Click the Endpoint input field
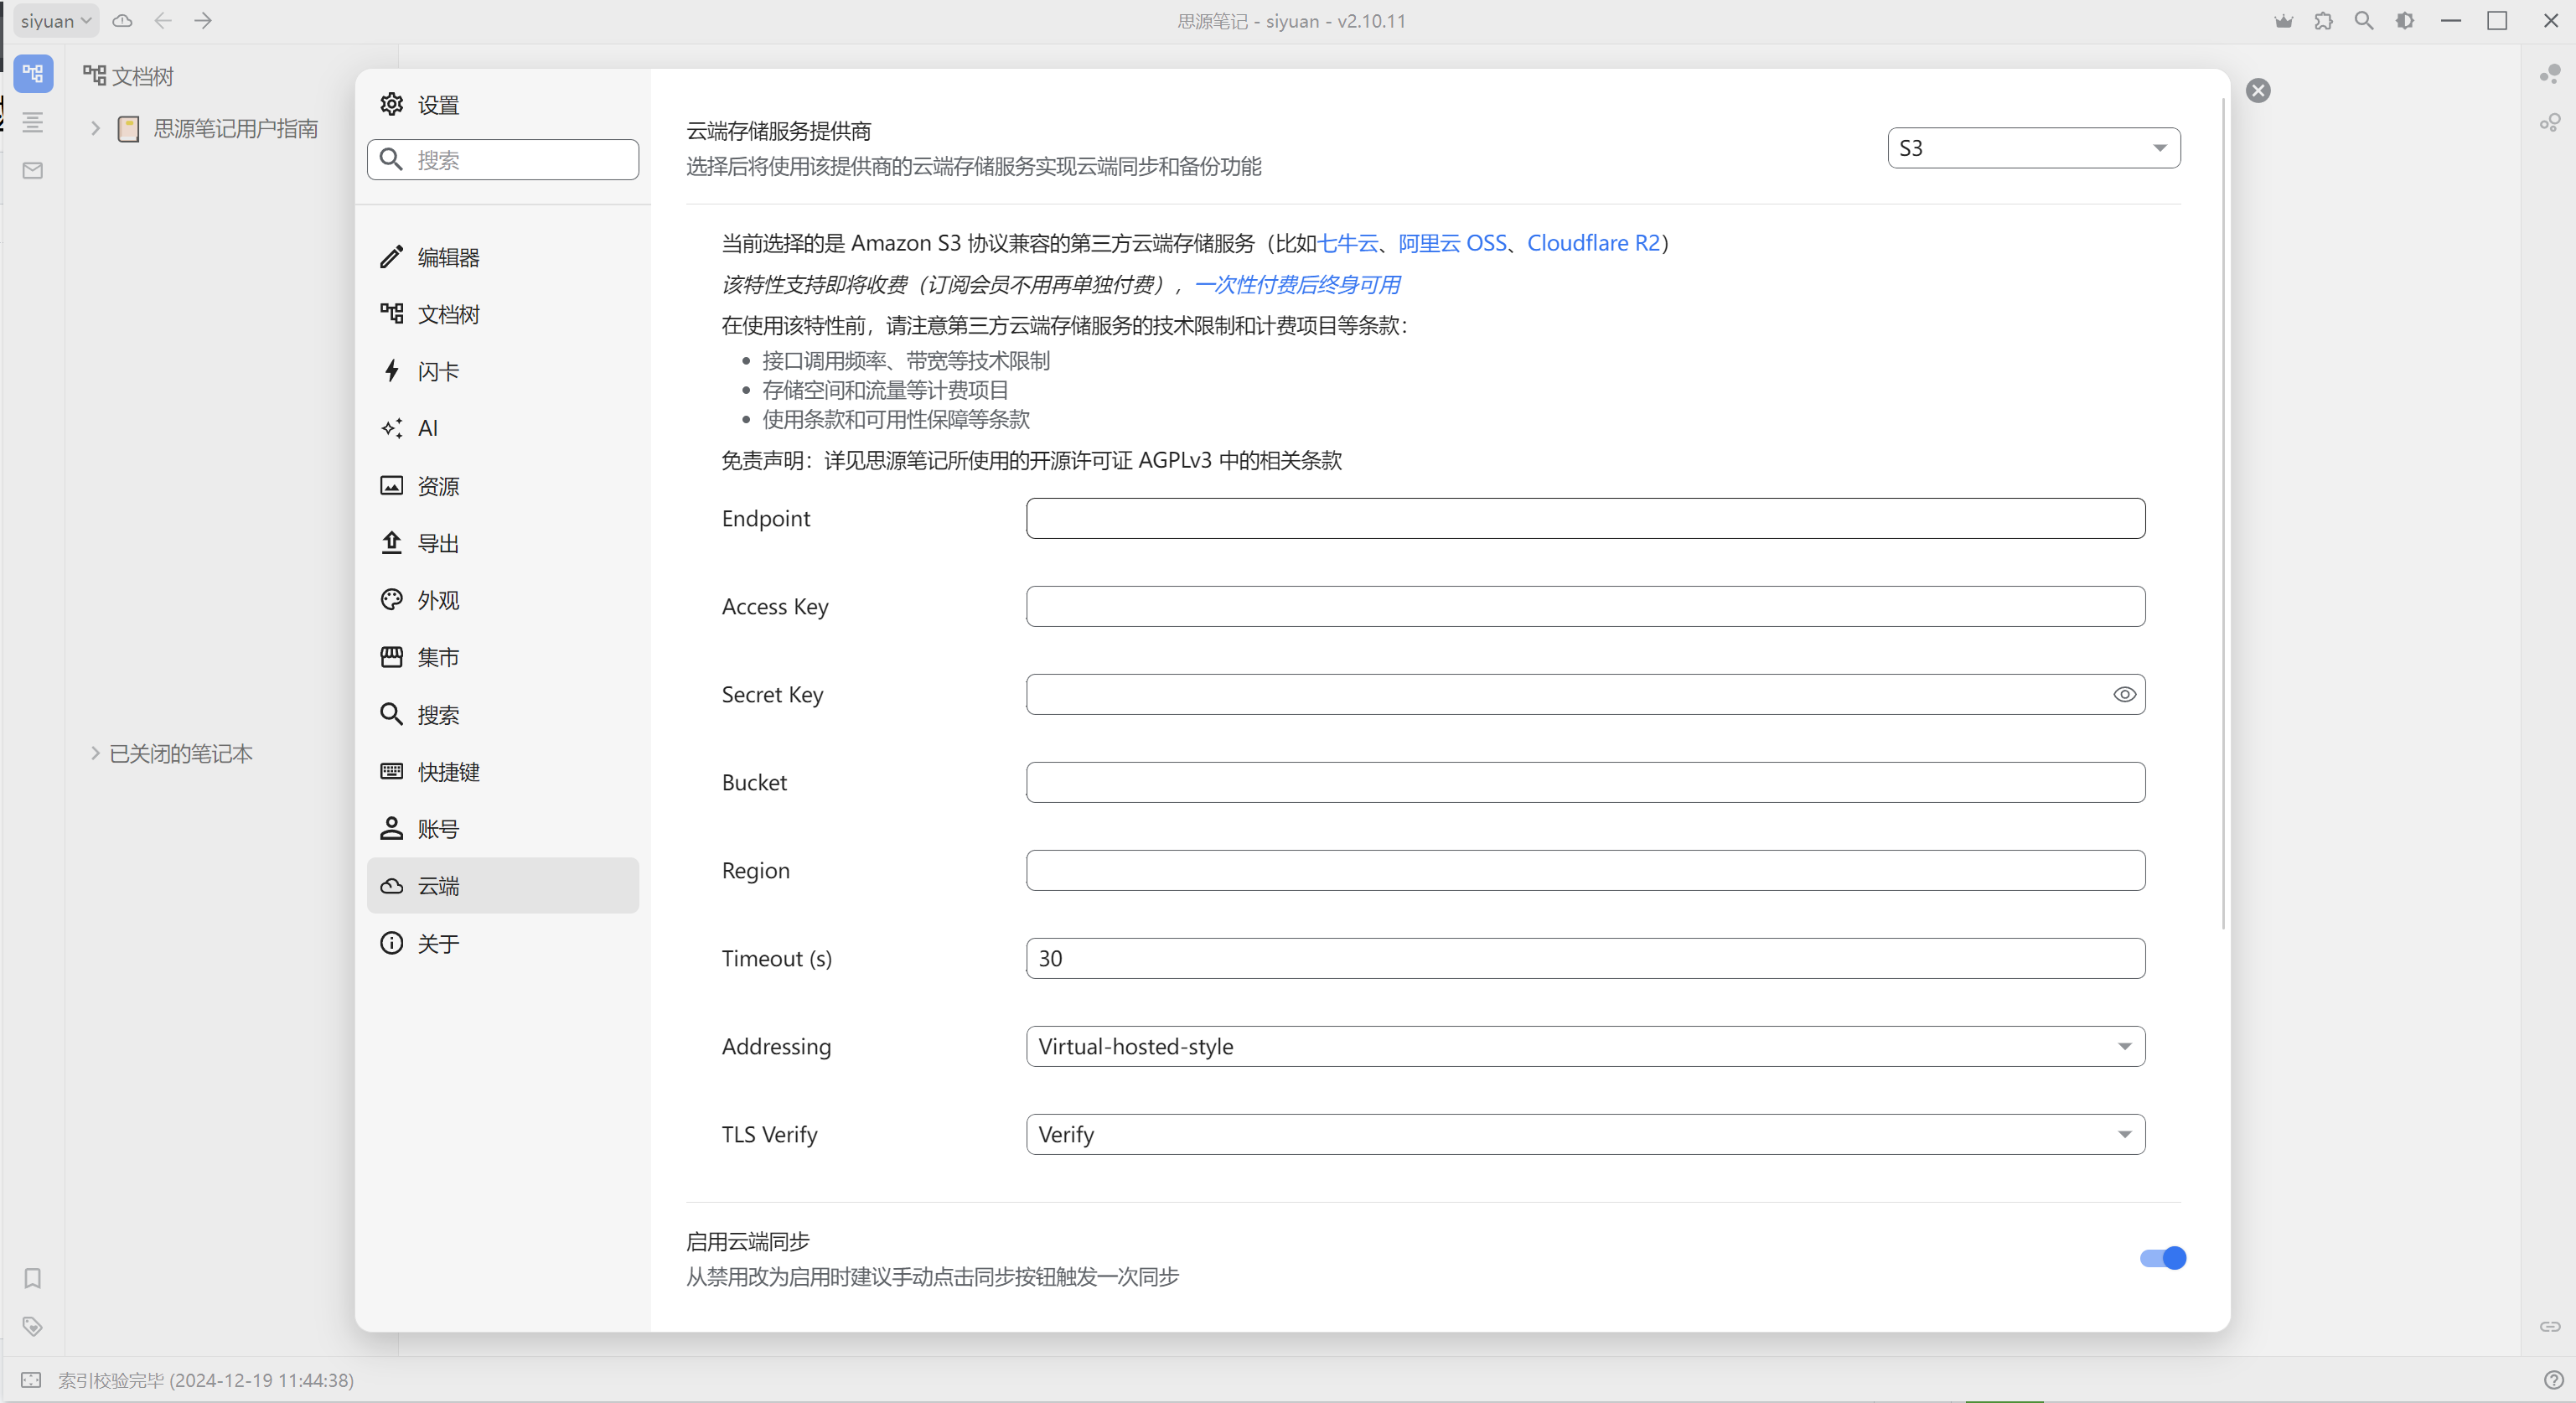The width and height of the screenshot is (2576, 1403). tap(1585, 518)
